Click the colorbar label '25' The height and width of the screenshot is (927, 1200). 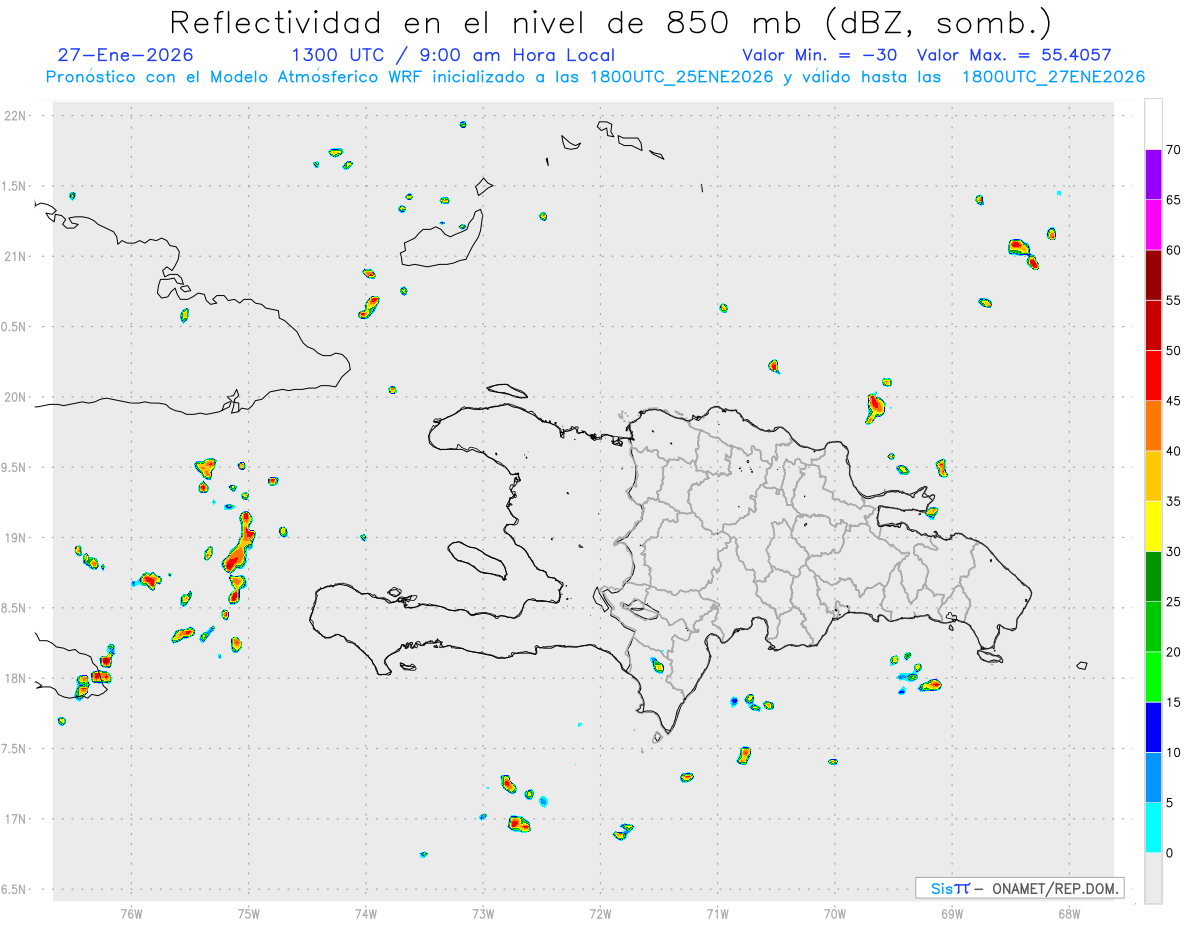point(1174,602)
